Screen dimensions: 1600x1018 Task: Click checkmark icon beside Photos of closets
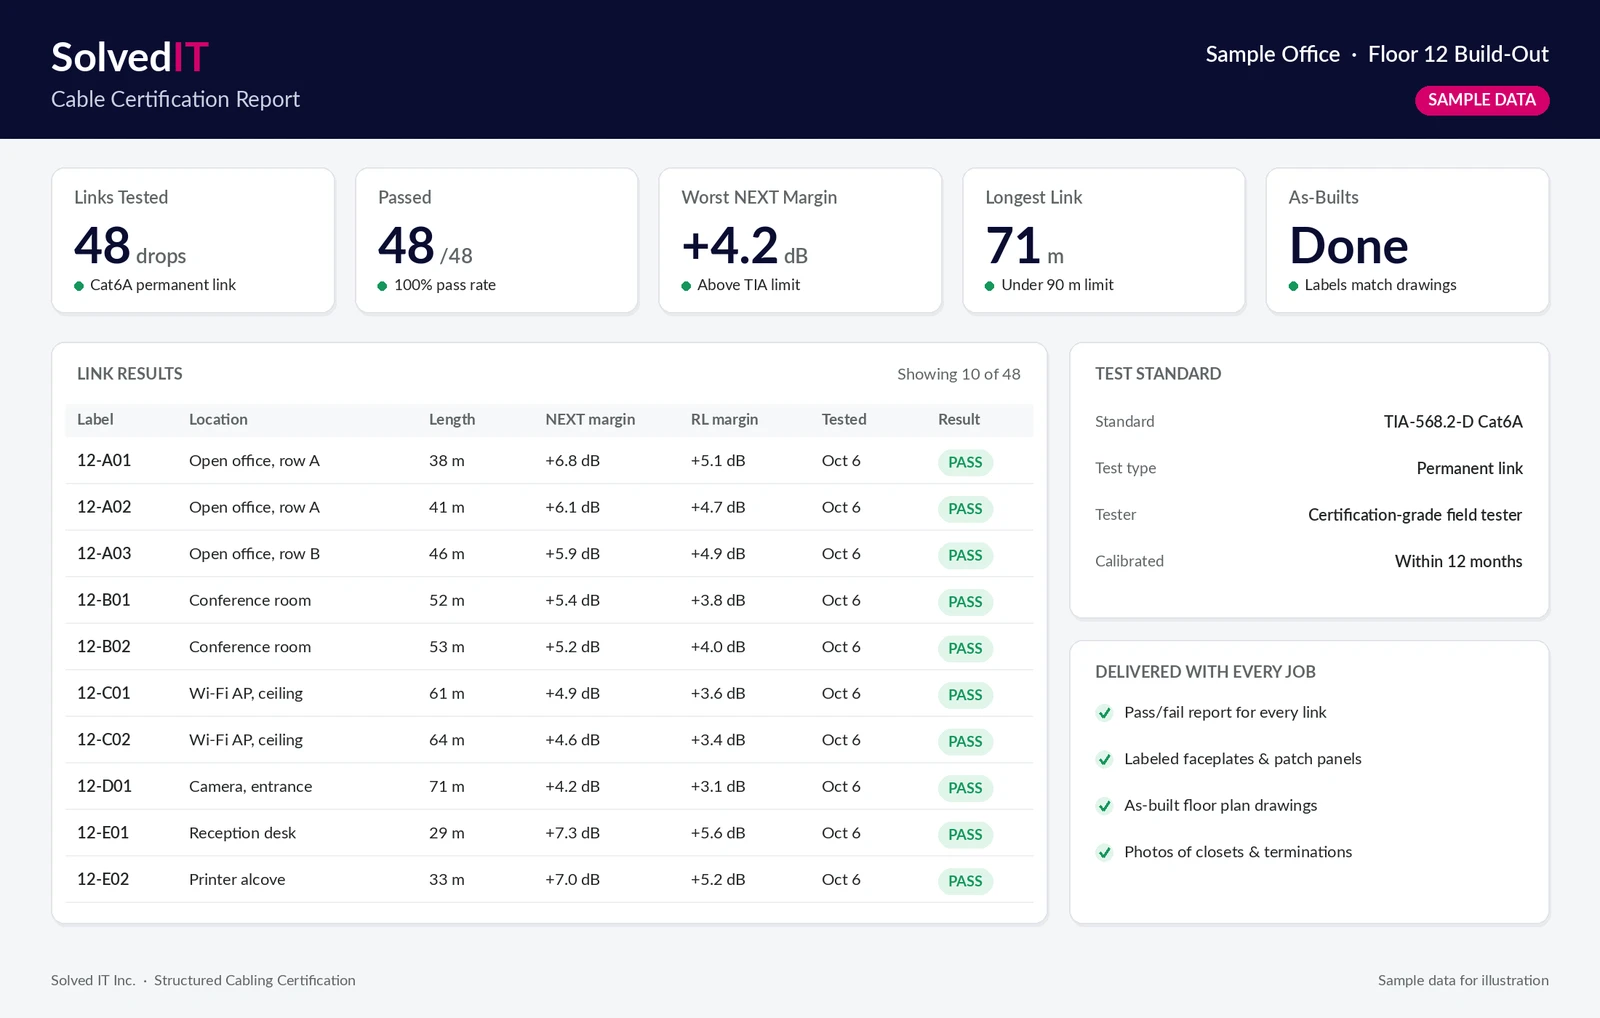(x=1104, y=852)
